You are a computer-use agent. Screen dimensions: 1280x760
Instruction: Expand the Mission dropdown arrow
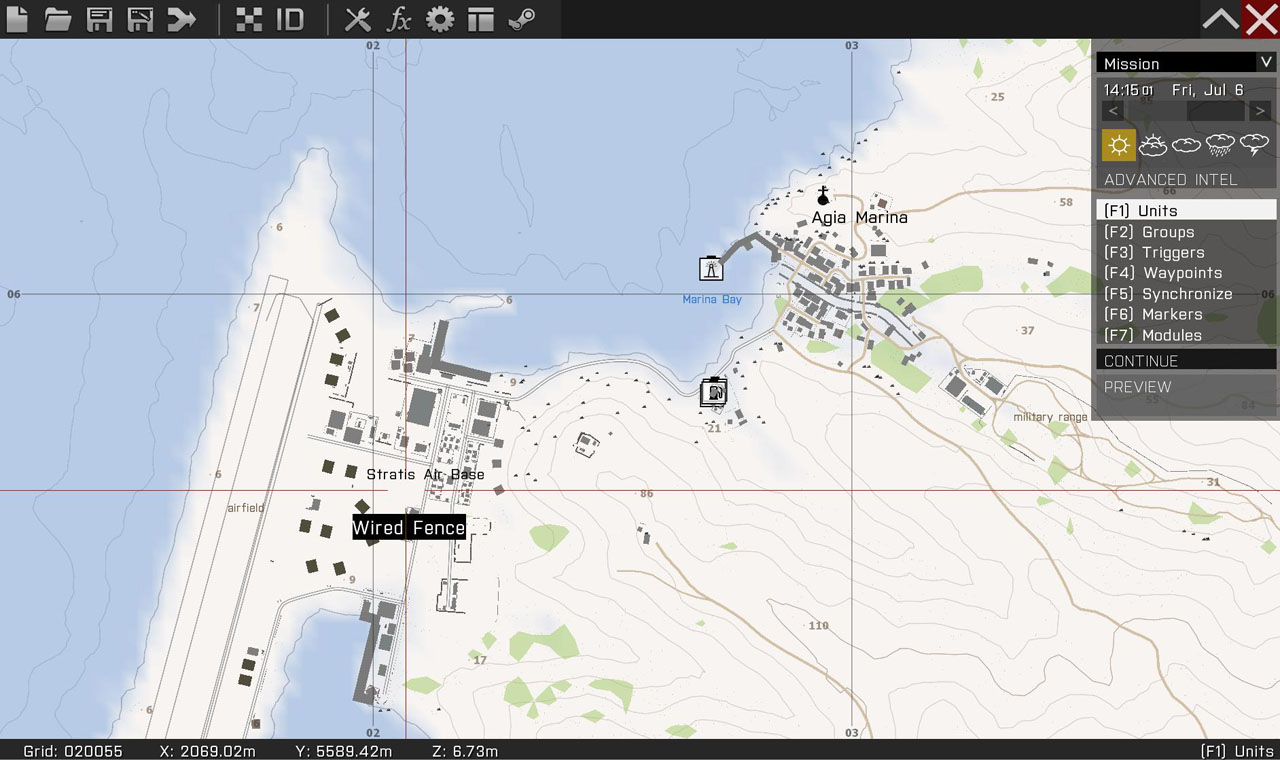coord(1266,62)
